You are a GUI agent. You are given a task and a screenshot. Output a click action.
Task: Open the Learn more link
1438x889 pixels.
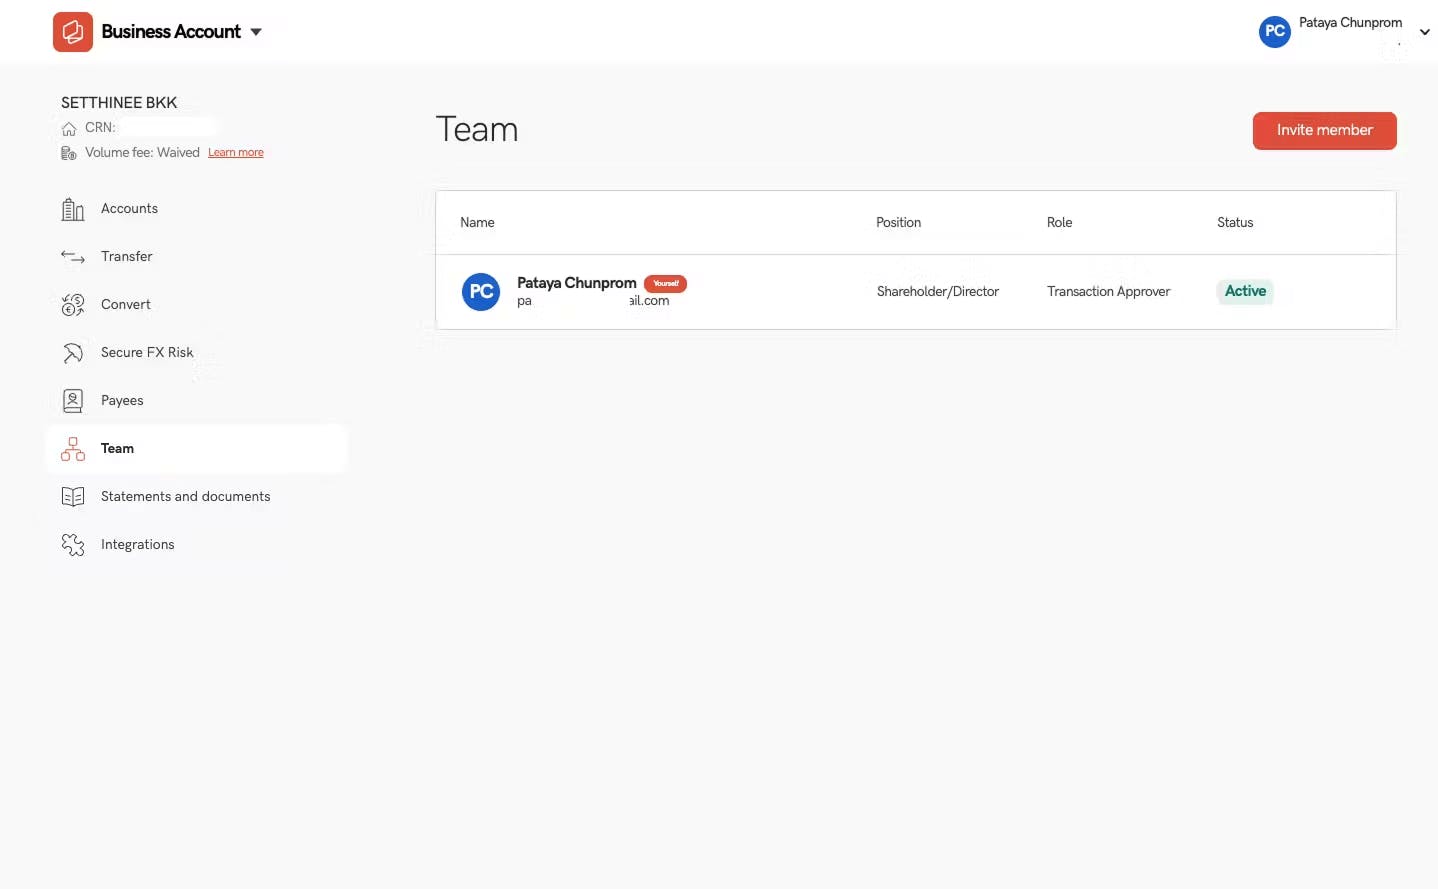(x=236, y=152)
